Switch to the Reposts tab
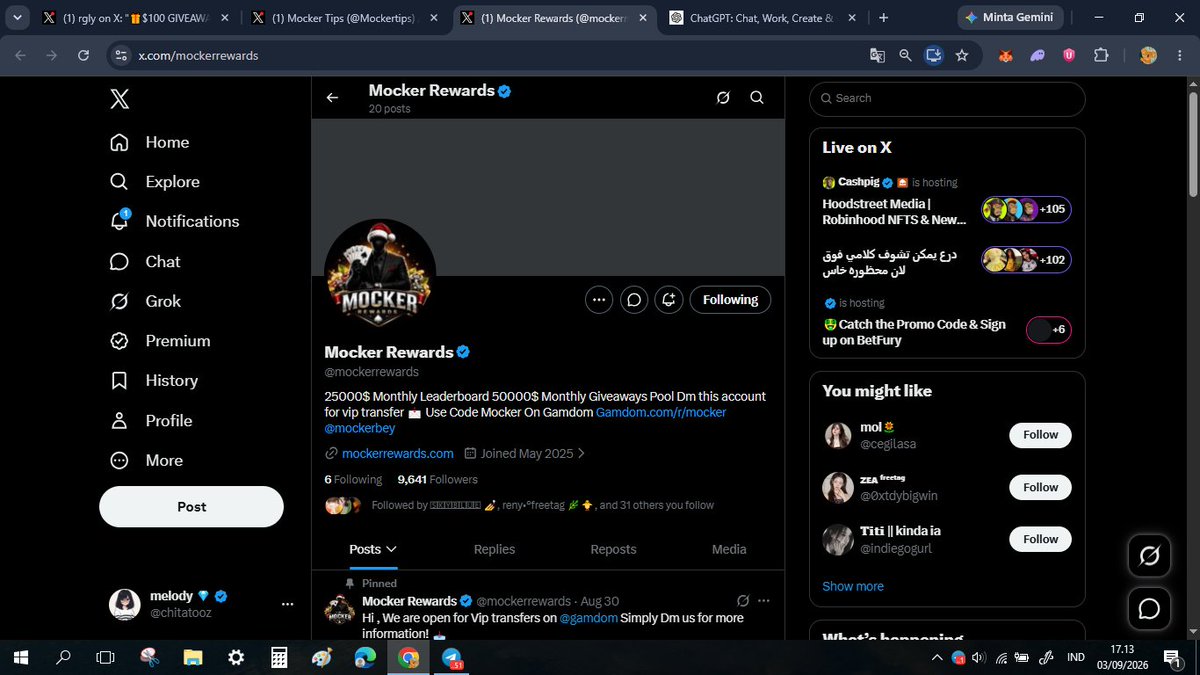 [x=613, y=549]
